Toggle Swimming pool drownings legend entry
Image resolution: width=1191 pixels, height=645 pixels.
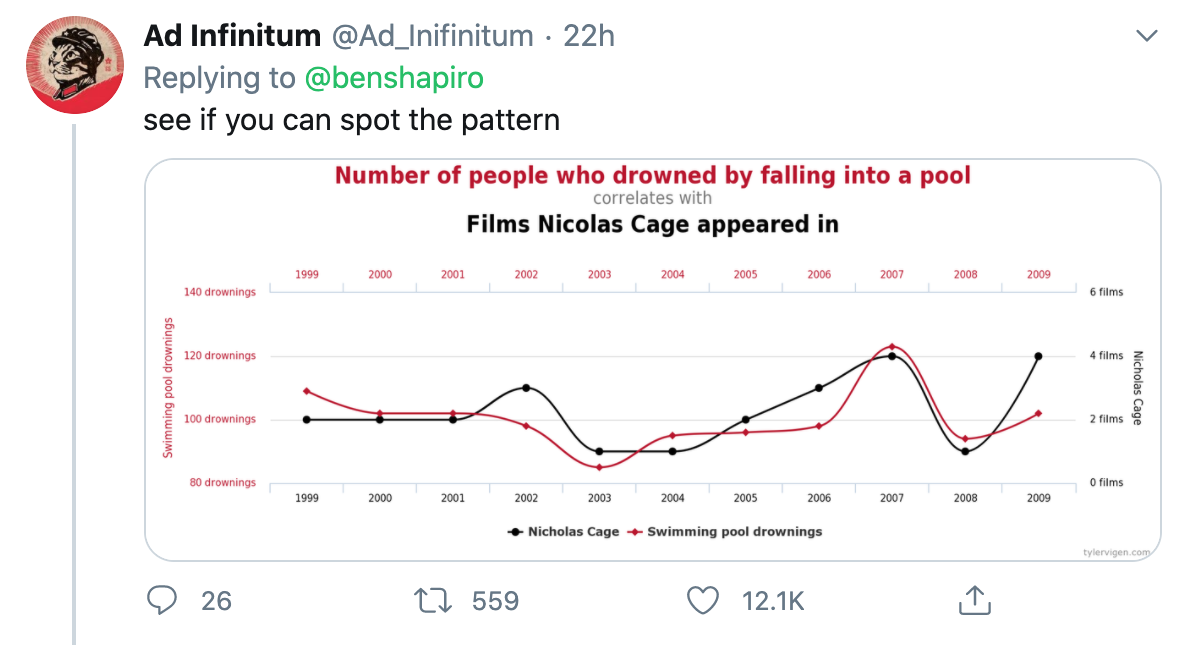pyautogui.click(x=725, y=532)
